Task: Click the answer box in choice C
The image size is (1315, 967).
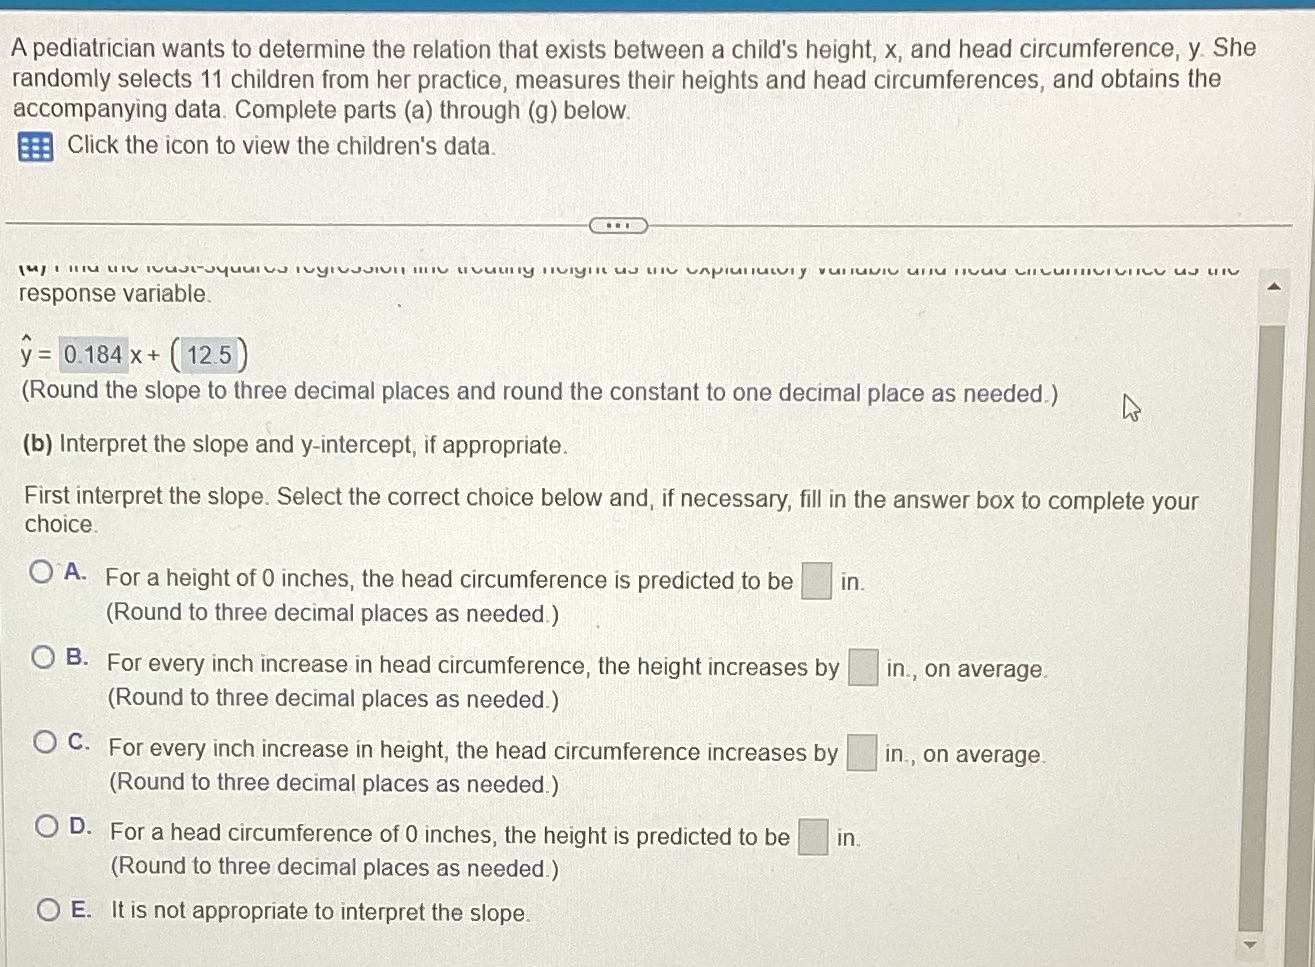Action: pyautogui.click(x=860, y=753)
